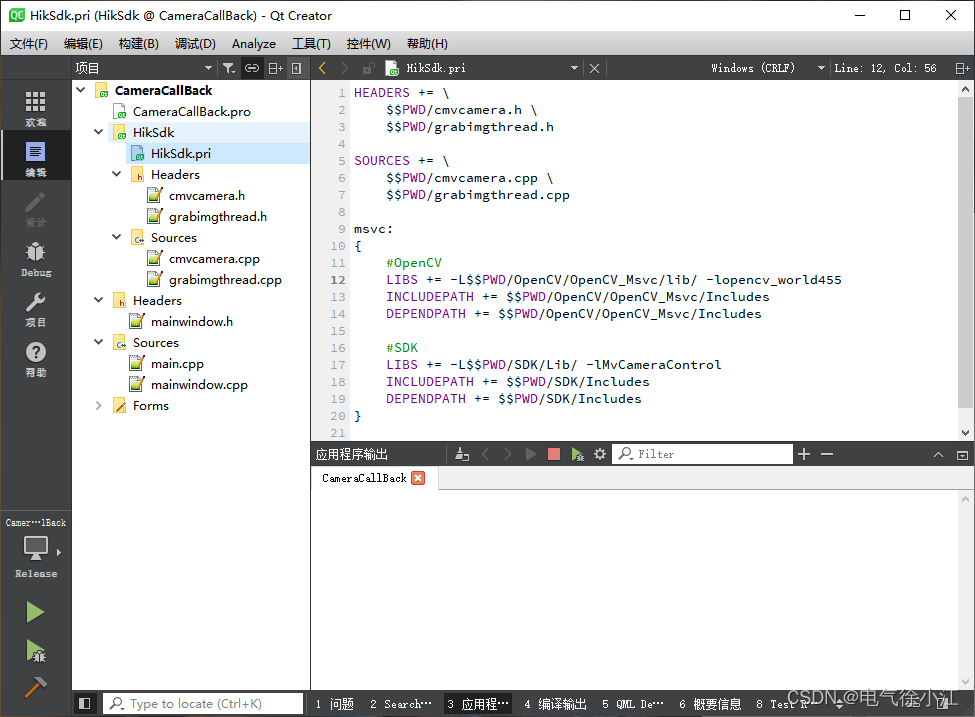Zoom in output with plus button
Screen dimensions: 975x717
coord(804,454)
